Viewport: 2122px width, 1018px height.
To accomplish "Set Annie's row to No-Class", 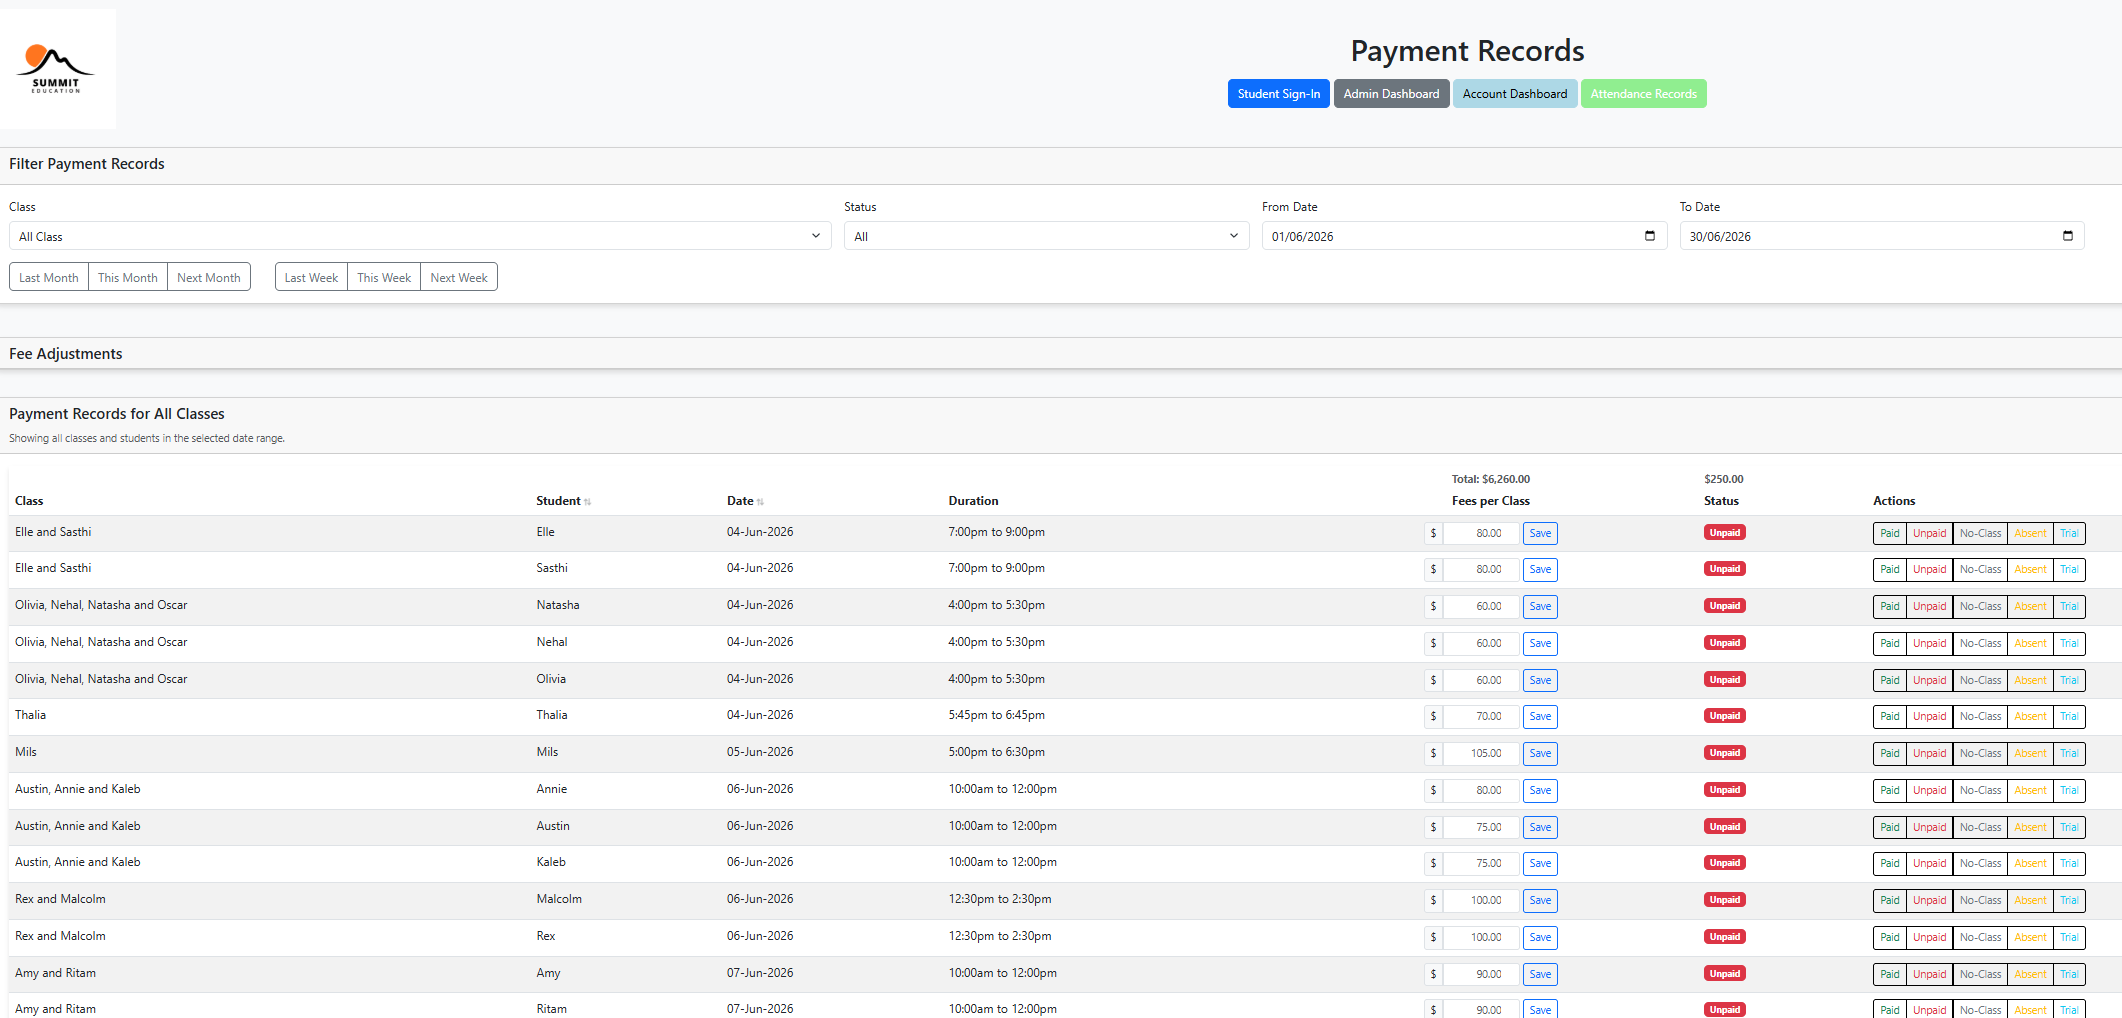I will click(x=1980, y=790).
